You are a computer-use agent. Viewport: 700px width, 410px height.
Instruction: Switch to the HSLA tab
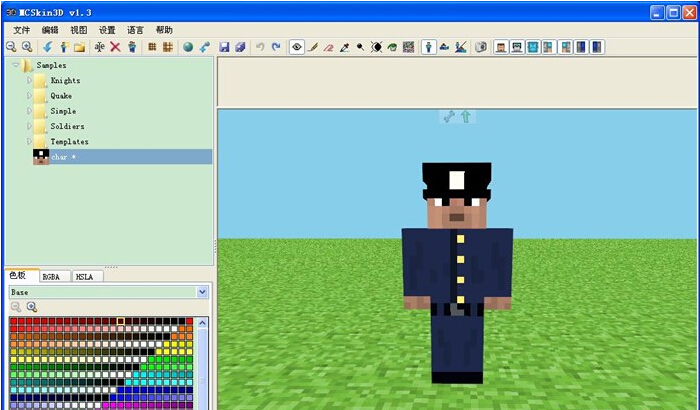tap(87, 276)
